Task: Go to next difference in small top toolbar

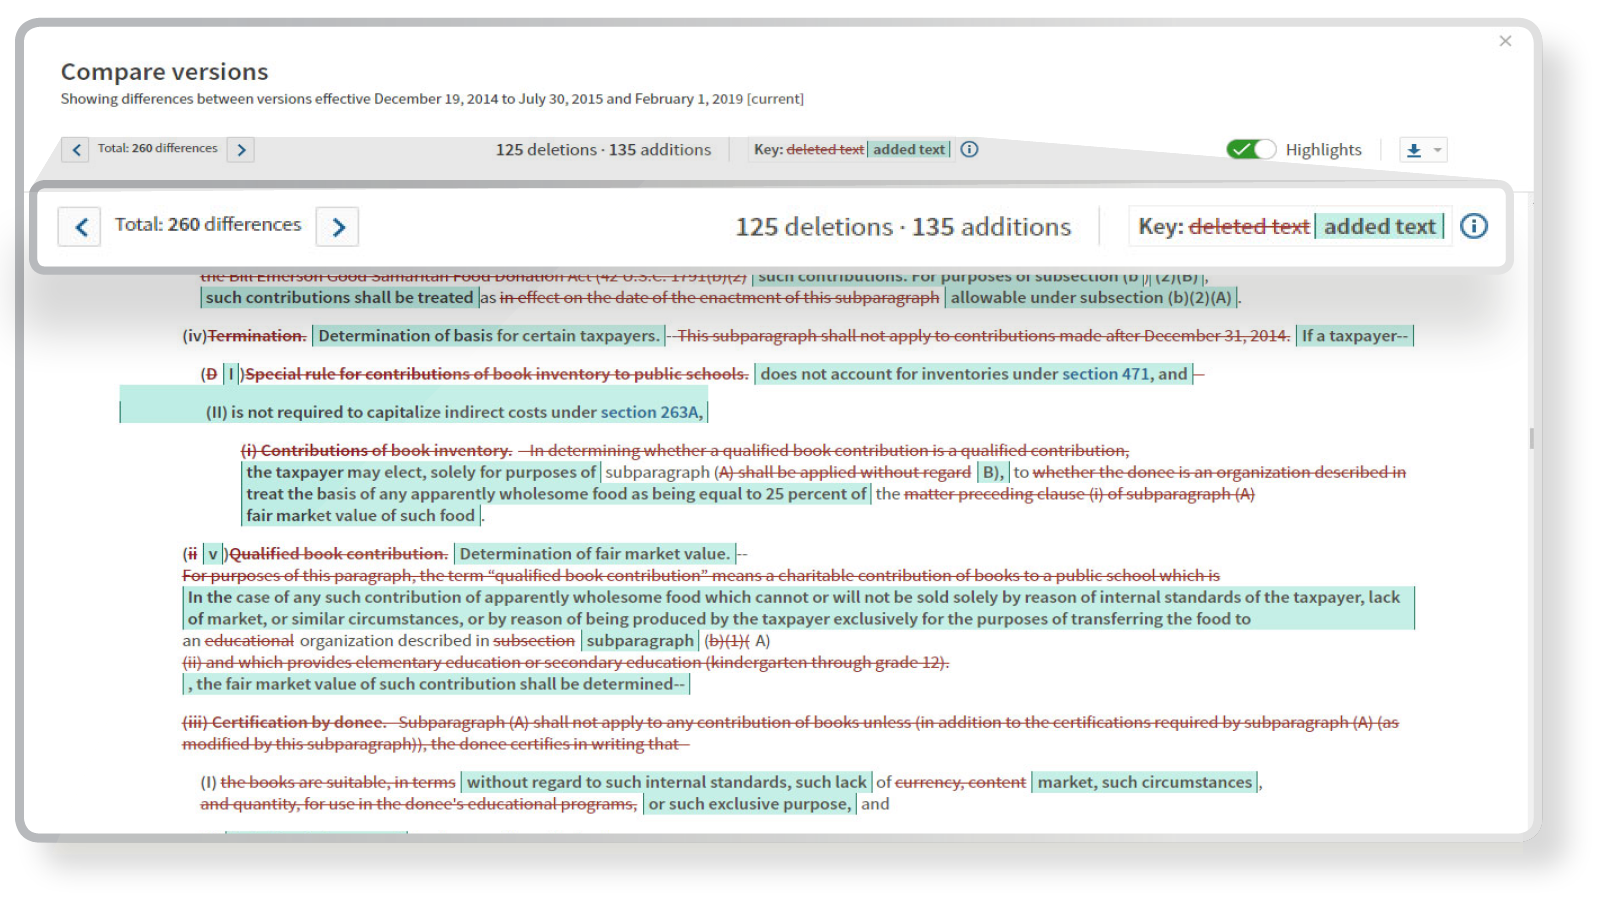Action: 241,150
